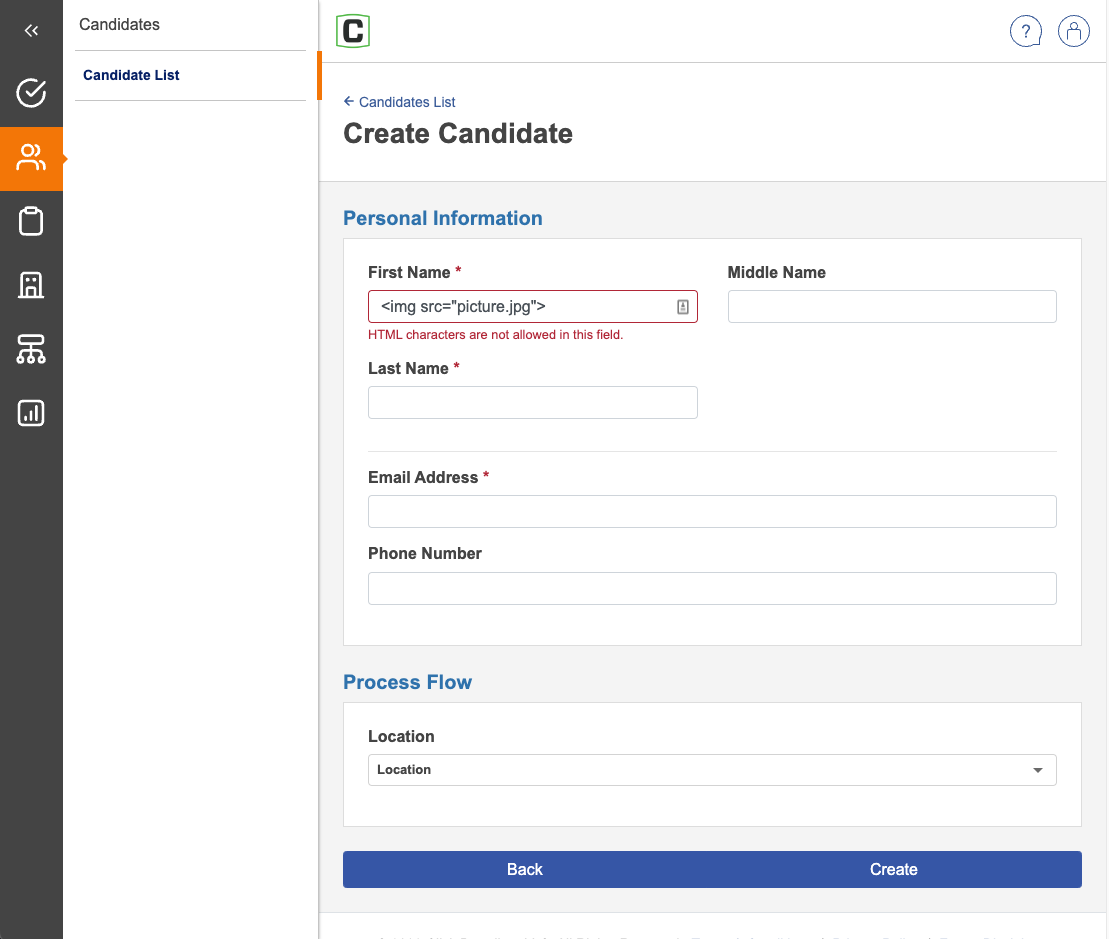The height and width of the screenshot is (939, 1109).
Task: Open the org chart hierarchy icon
Action: pos(31,349)
